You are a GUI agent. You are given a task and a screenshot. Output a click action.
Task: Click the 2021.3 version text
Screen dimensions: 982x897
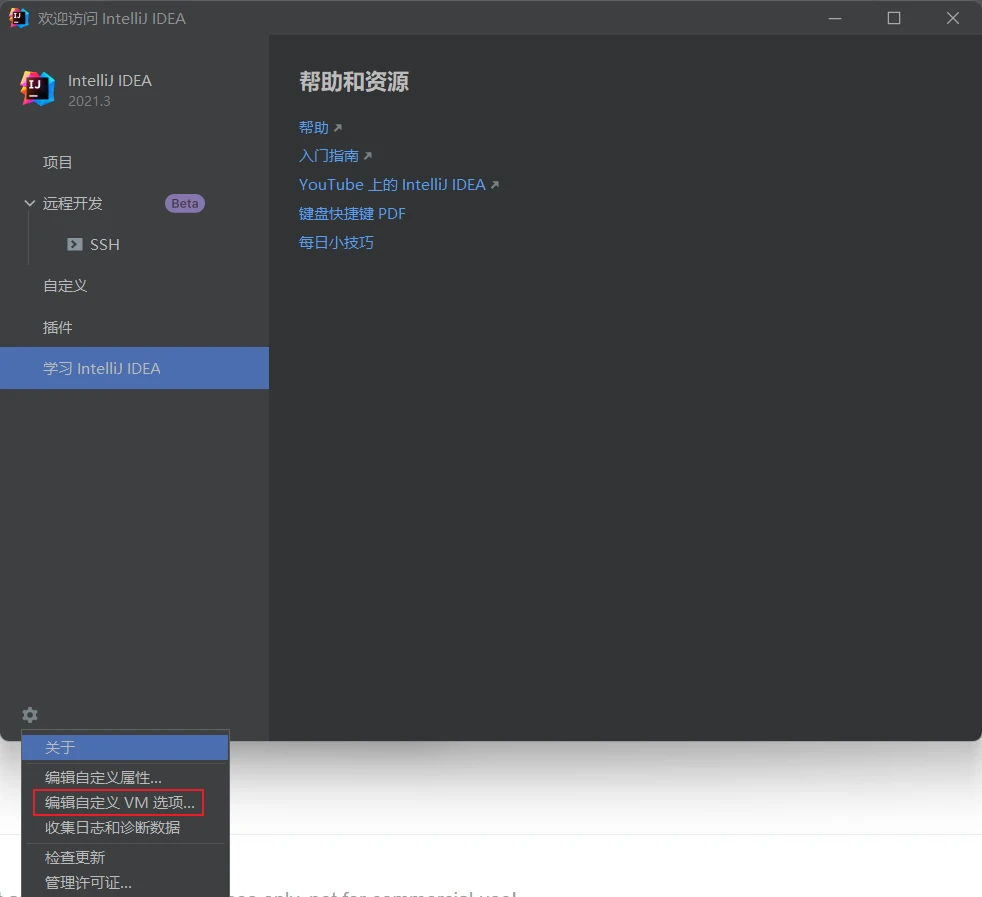coord(89,101)
